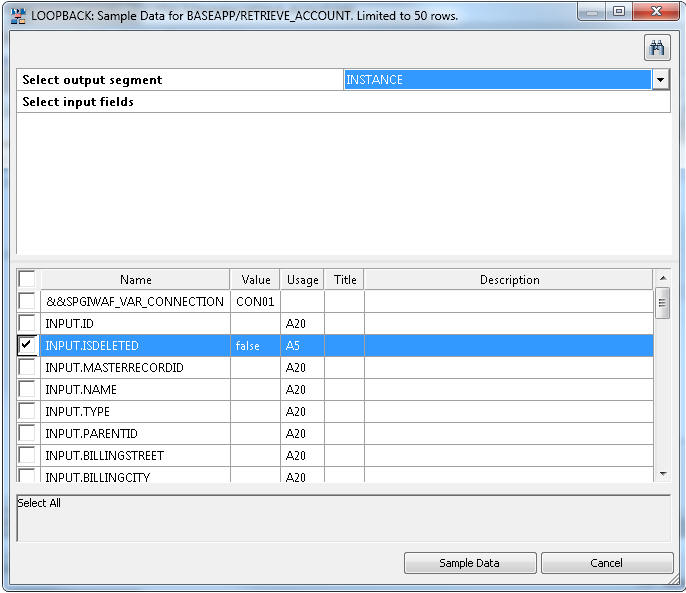Select the &&SPGIWAF_VAR_CONNECTION name cell
The image size is (686, 593).
(135, 302)
